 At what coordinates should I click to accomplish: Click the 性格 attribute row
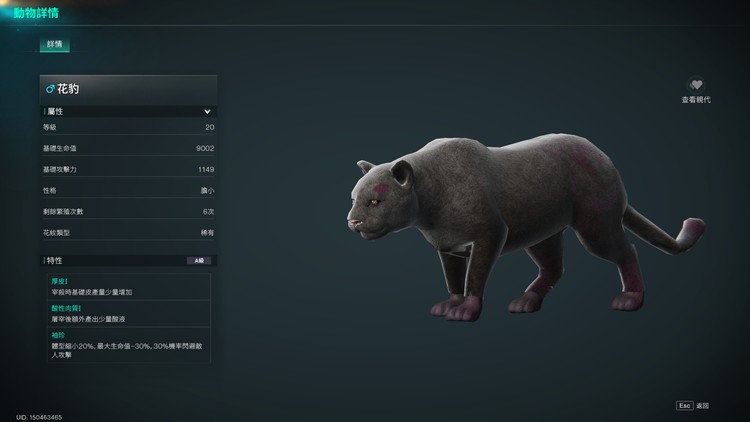point(128,190)
